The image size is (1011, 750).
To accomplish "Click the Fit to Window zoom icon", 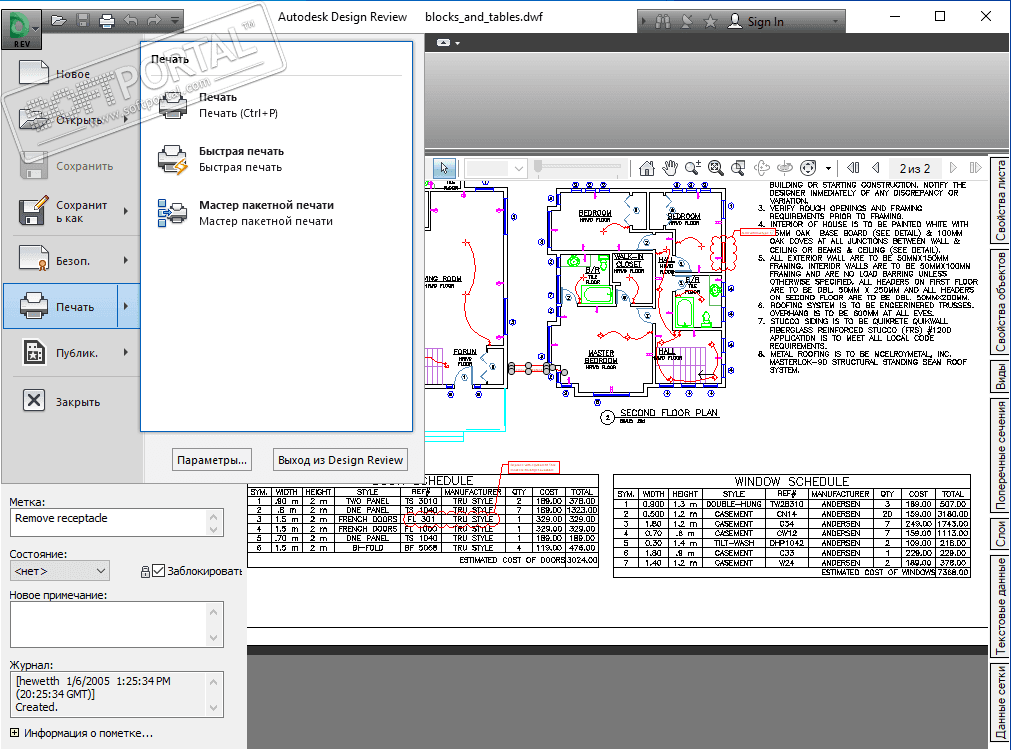I will coord(716,168).
